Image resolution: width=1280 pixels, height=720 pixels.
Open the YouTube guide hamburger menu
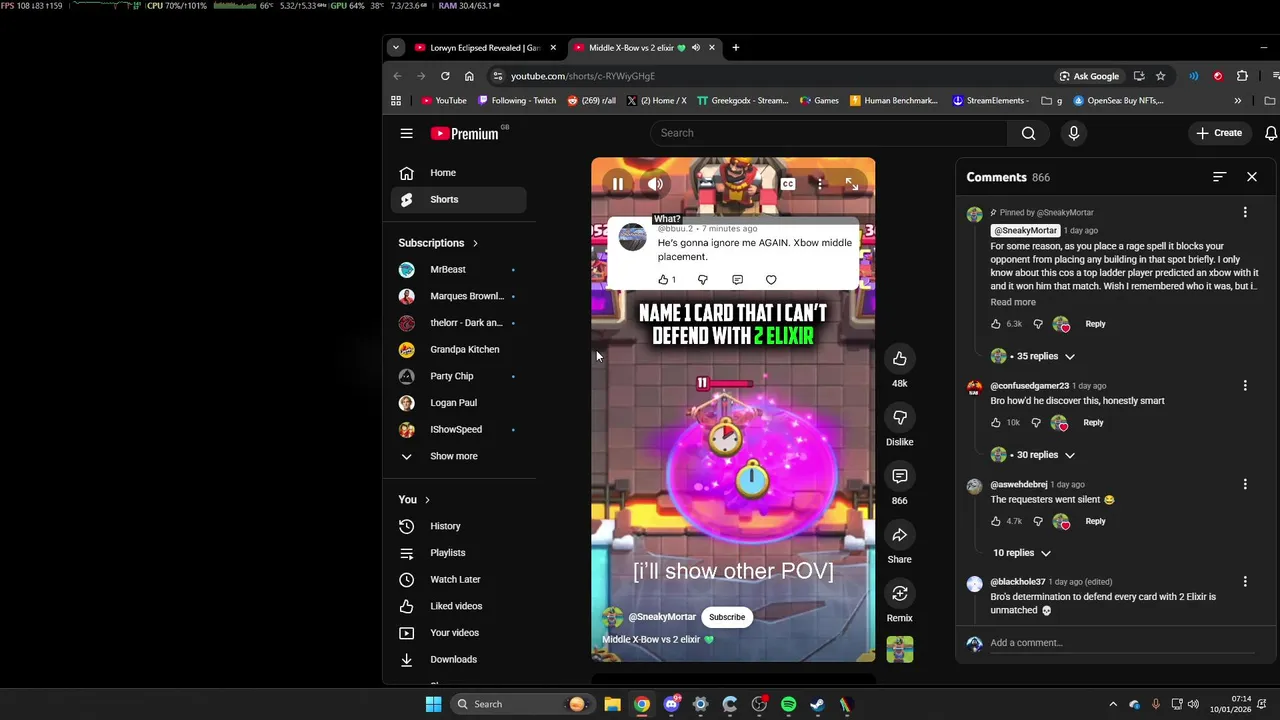pos(406,133)
